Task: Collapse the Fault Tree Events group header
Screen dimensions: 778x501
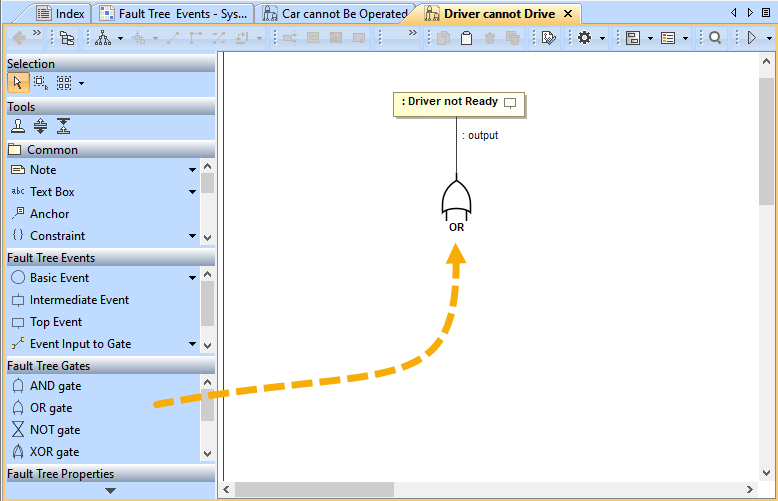Action: 110,257
